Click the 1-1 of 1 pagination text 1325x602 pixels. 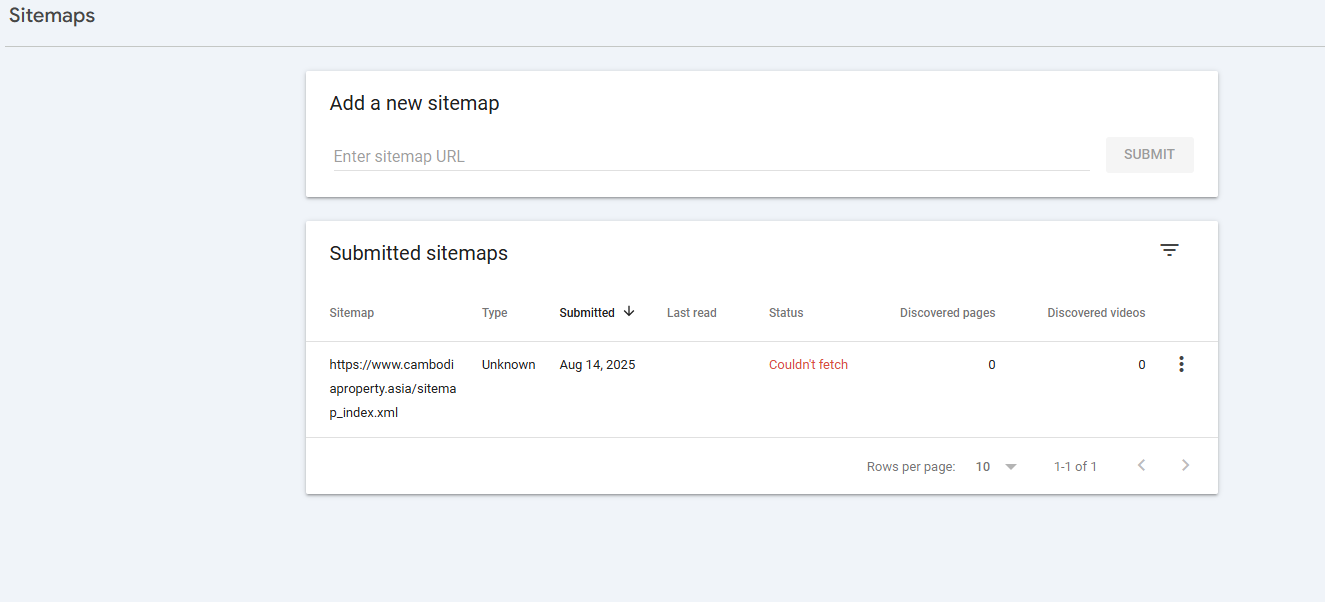pyautogui.click(x=1075, y=466)
